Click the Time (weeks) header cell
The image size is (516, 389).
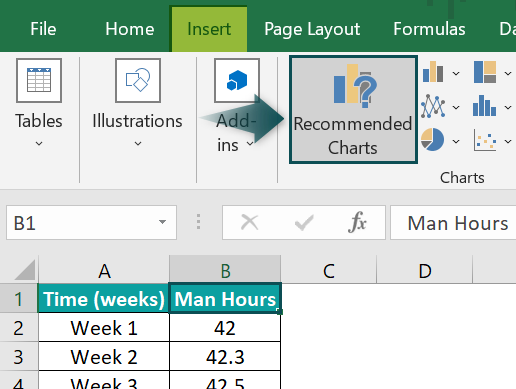pyautogui.click(x=104, y=299)
